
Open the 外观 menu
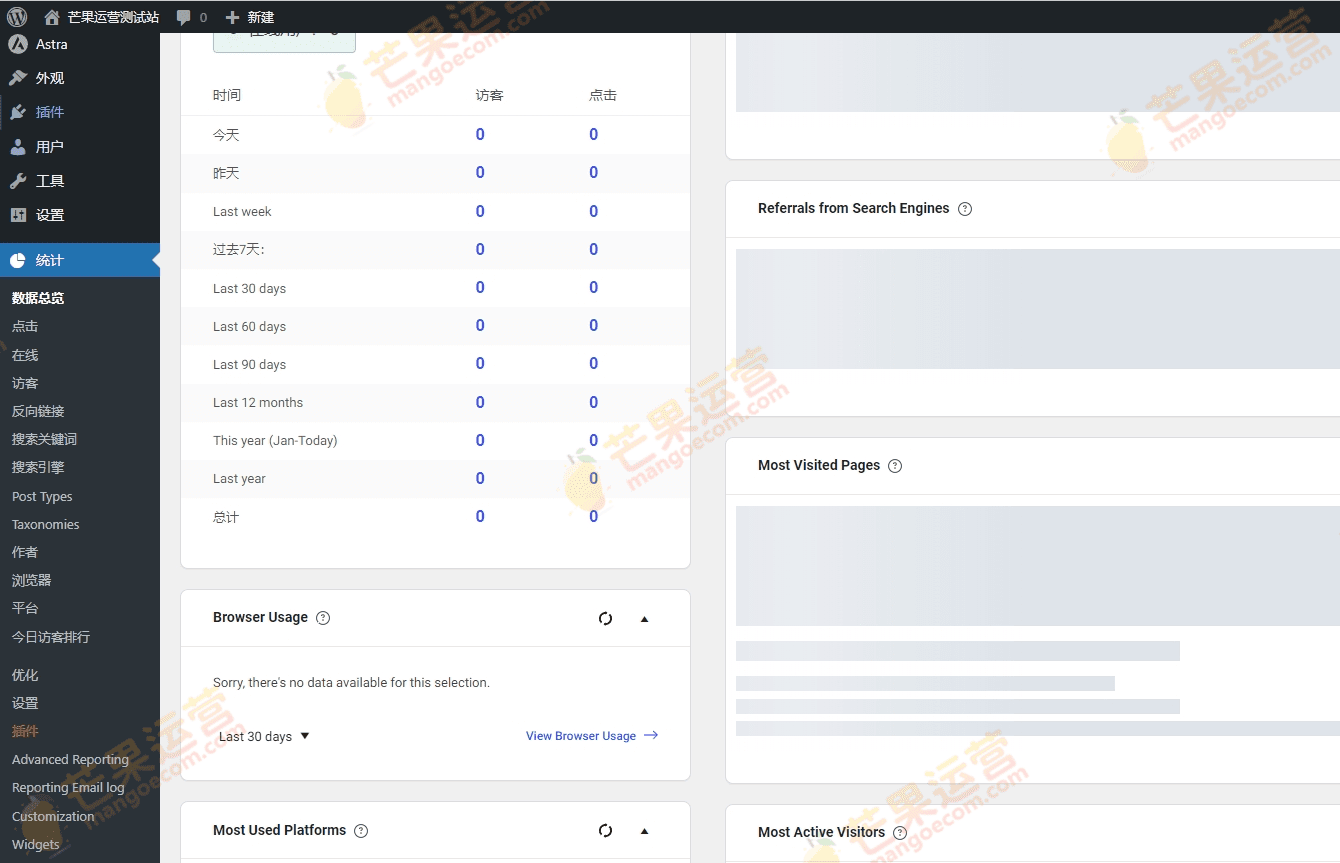coord(80,78)
